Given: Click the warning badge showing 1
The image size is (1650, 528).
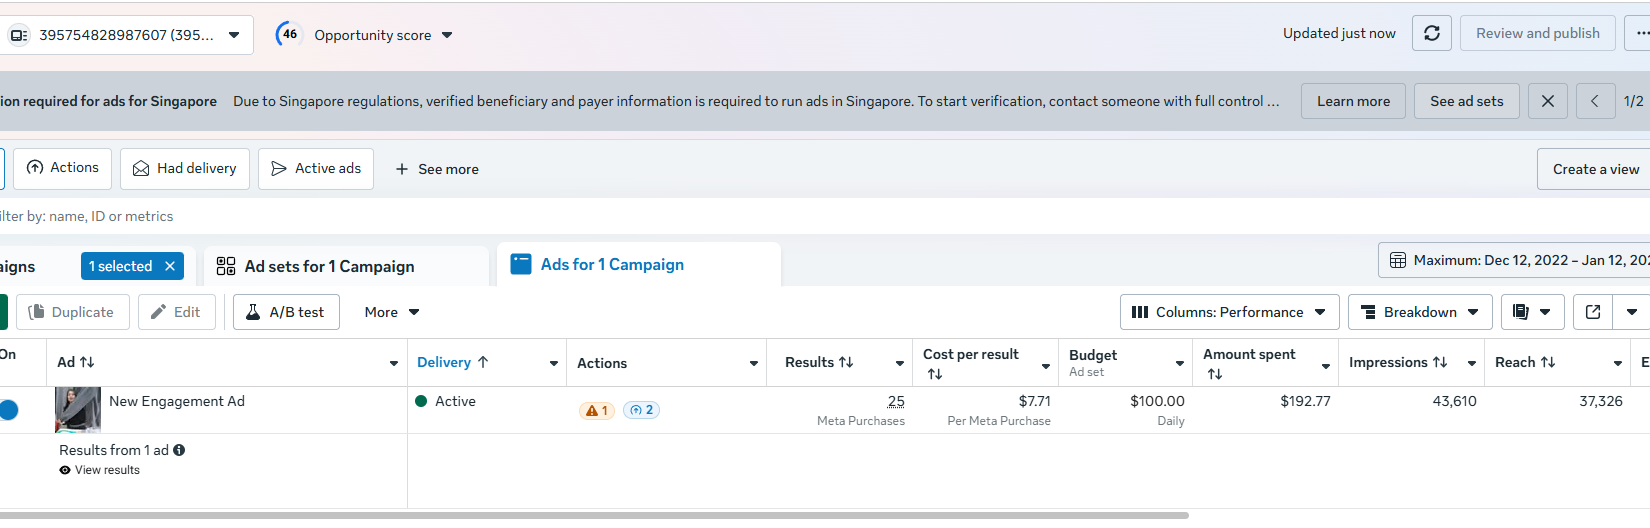Looking at the screenshot, I should pyautogui.click(x=597, y=410).
